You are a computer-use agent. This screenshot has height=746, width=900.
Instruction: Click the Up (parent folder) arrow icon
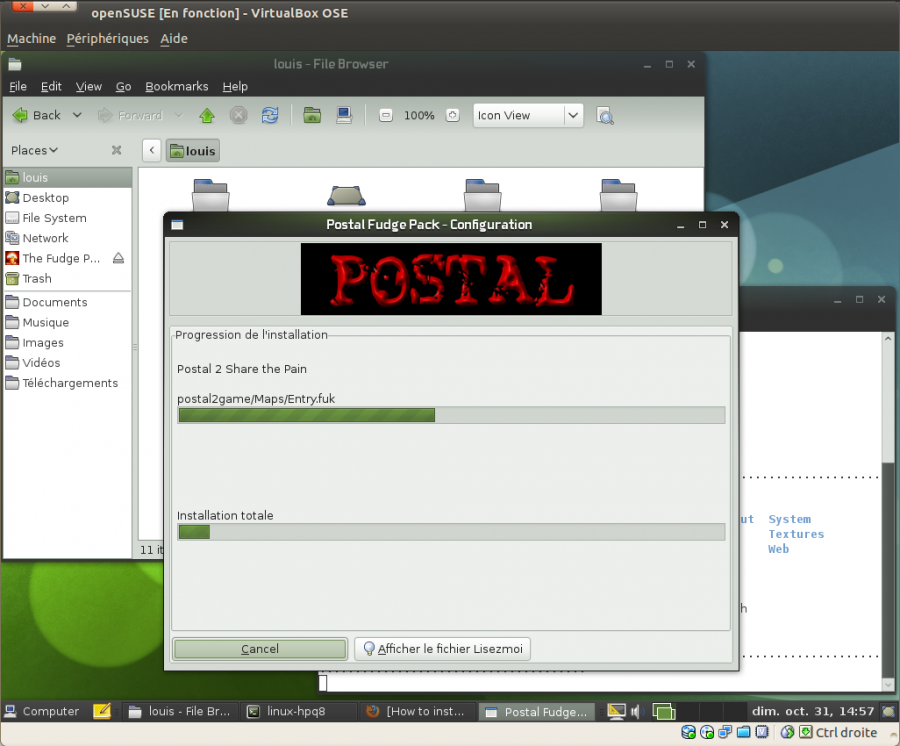click(x=207, y=115)
